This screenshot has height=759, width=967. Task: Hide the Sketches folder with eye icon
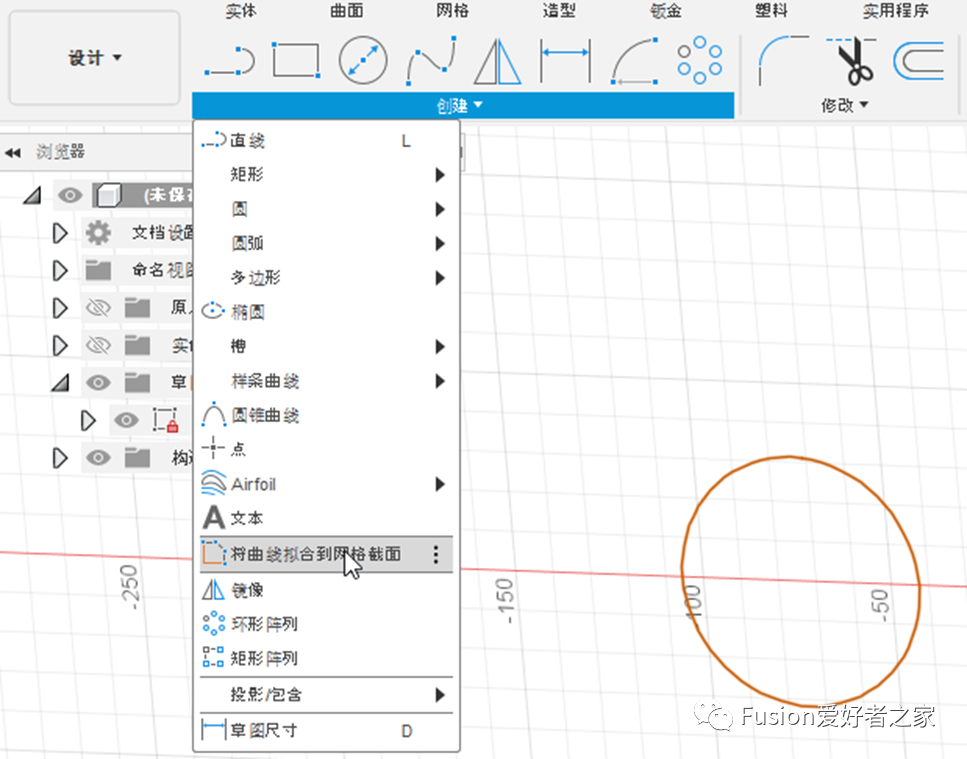(97, 382)
